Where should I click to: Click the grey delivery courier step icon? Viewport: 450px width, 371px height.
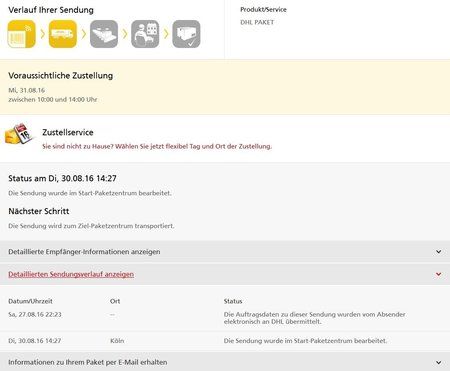[145, 34]
